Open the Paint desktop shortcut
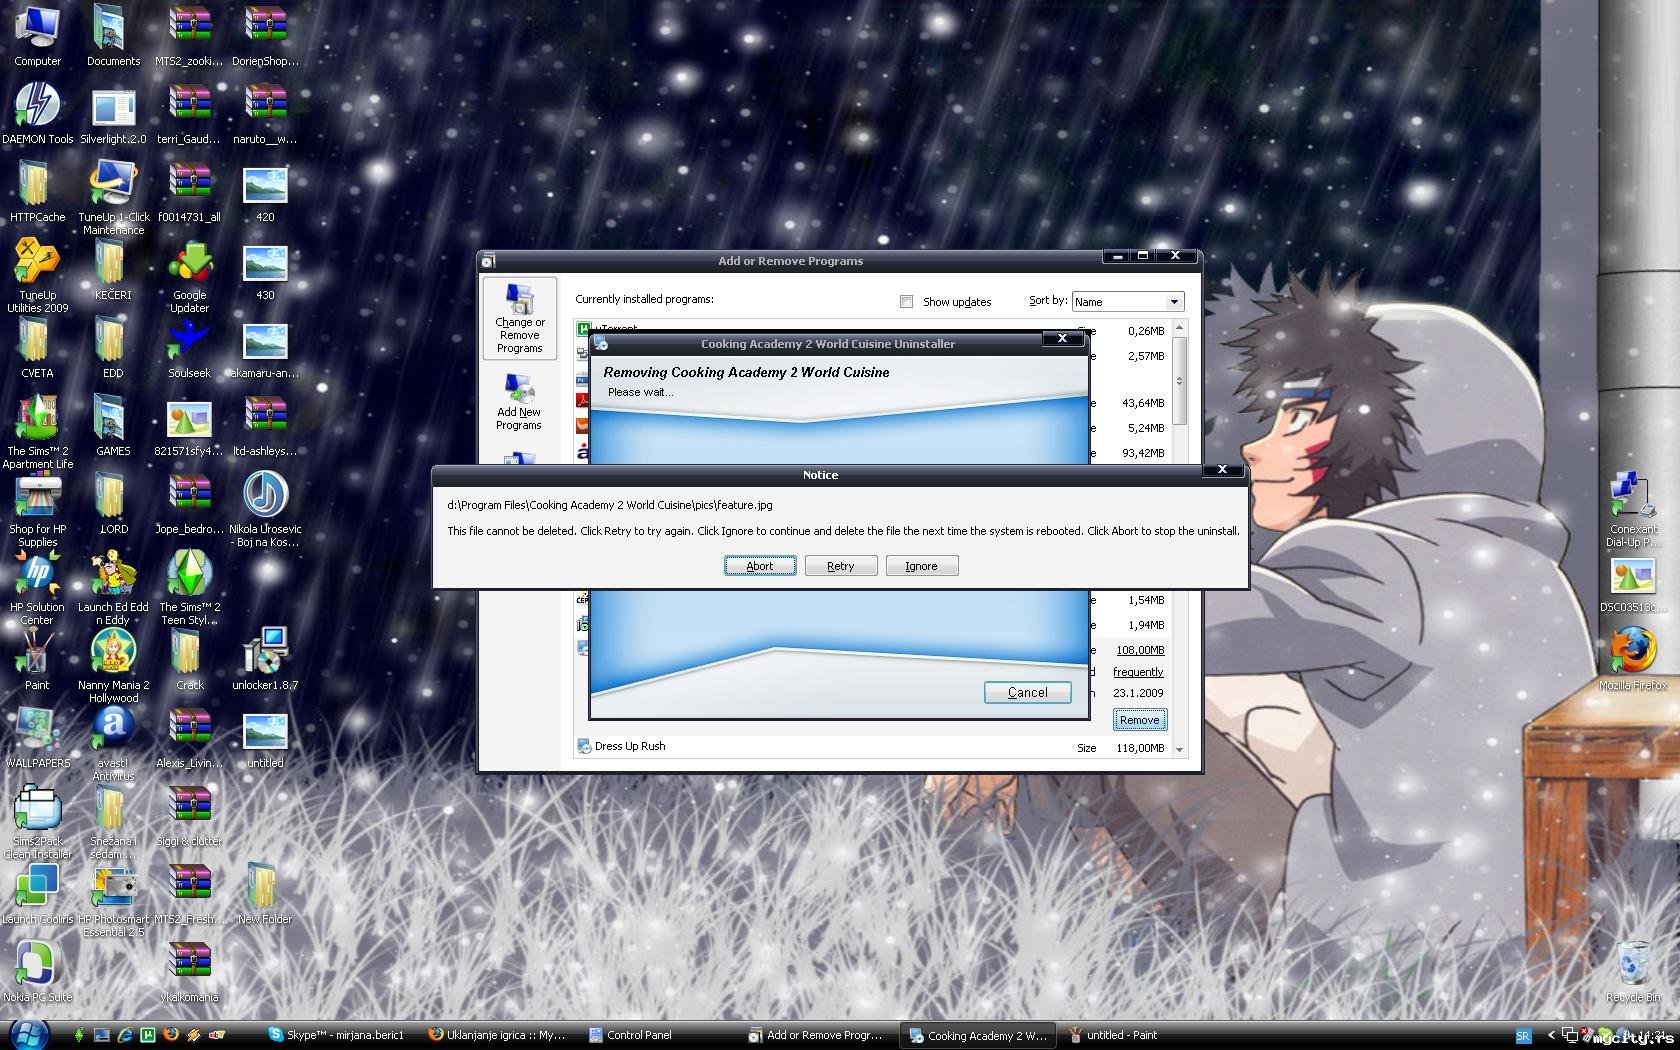This screenshot has height=1050, width=1680. (x=37, y=660)
